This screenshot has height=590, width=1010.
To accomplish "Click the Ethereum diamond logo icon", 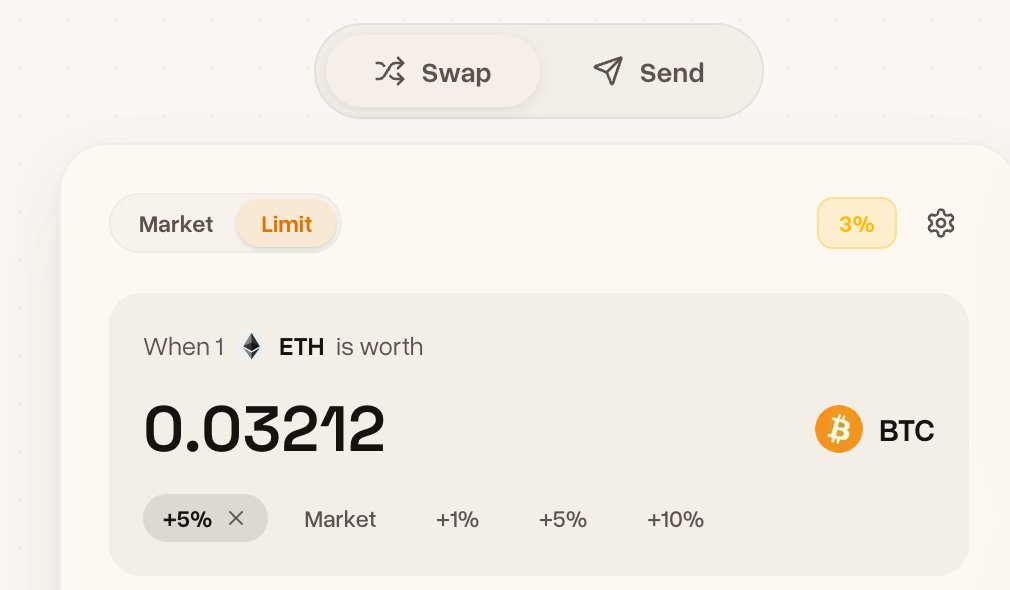I will [252, 347].
